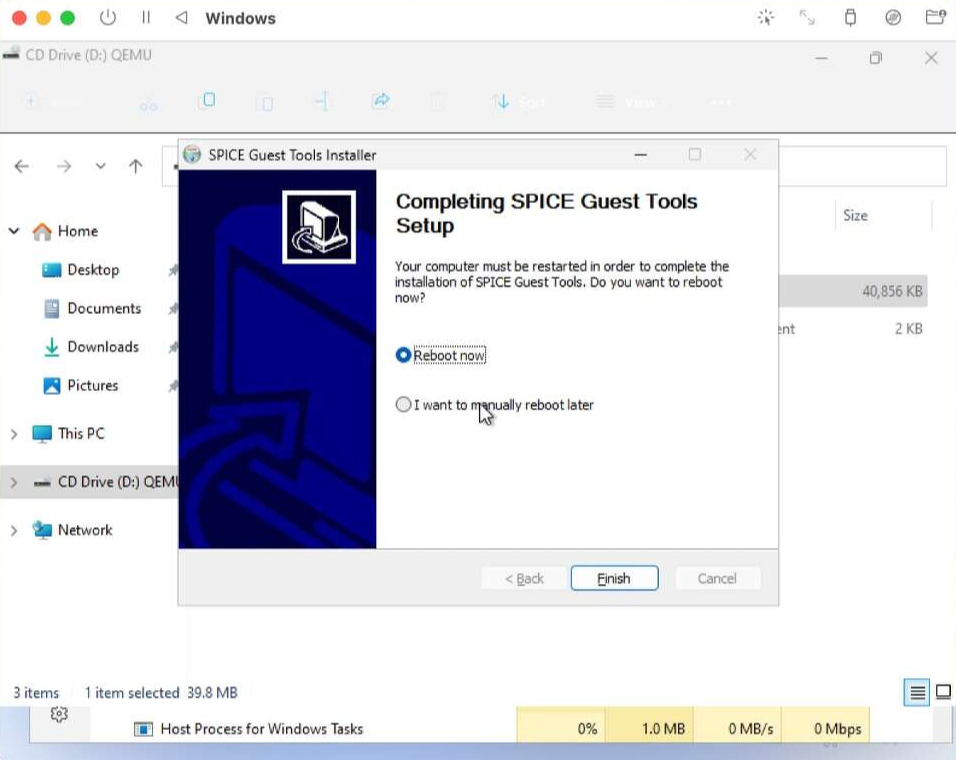Select Network in navigation pane
Viewport: 956px width, 760px height.
coord(73,530)
